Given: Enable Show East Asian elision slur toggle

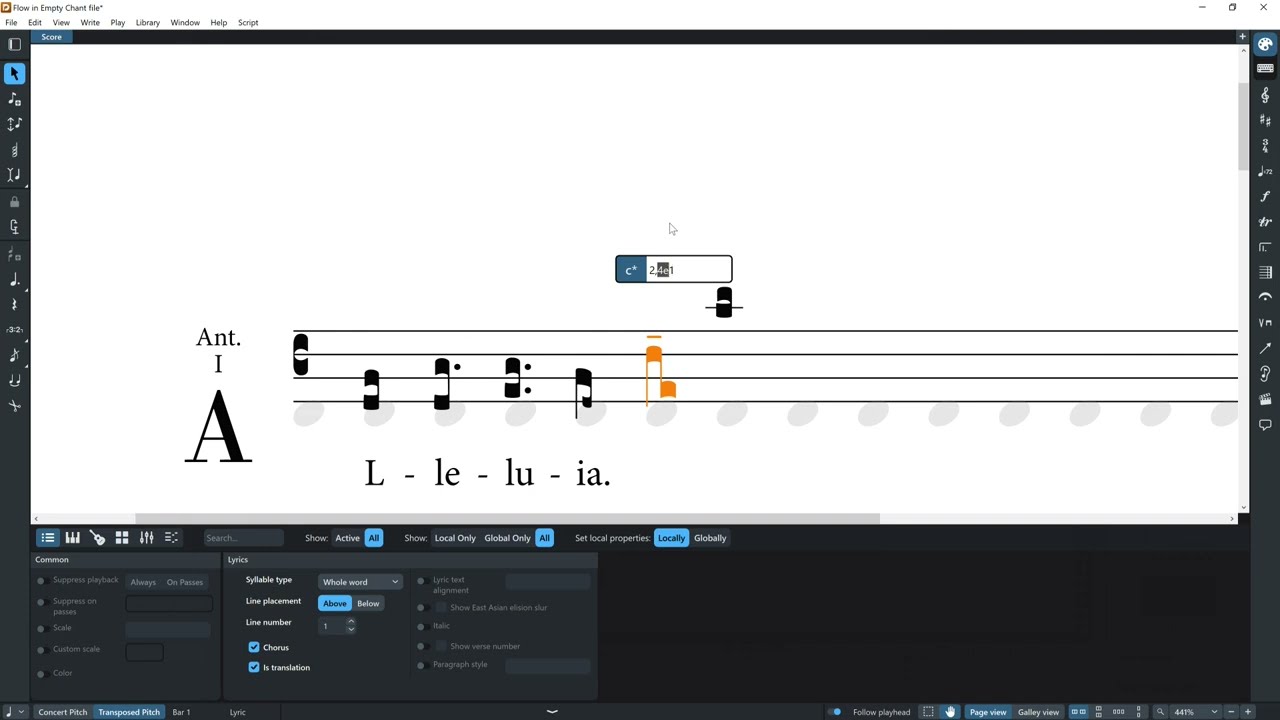Looking at the screenshot, I should [x=421, y=607].
